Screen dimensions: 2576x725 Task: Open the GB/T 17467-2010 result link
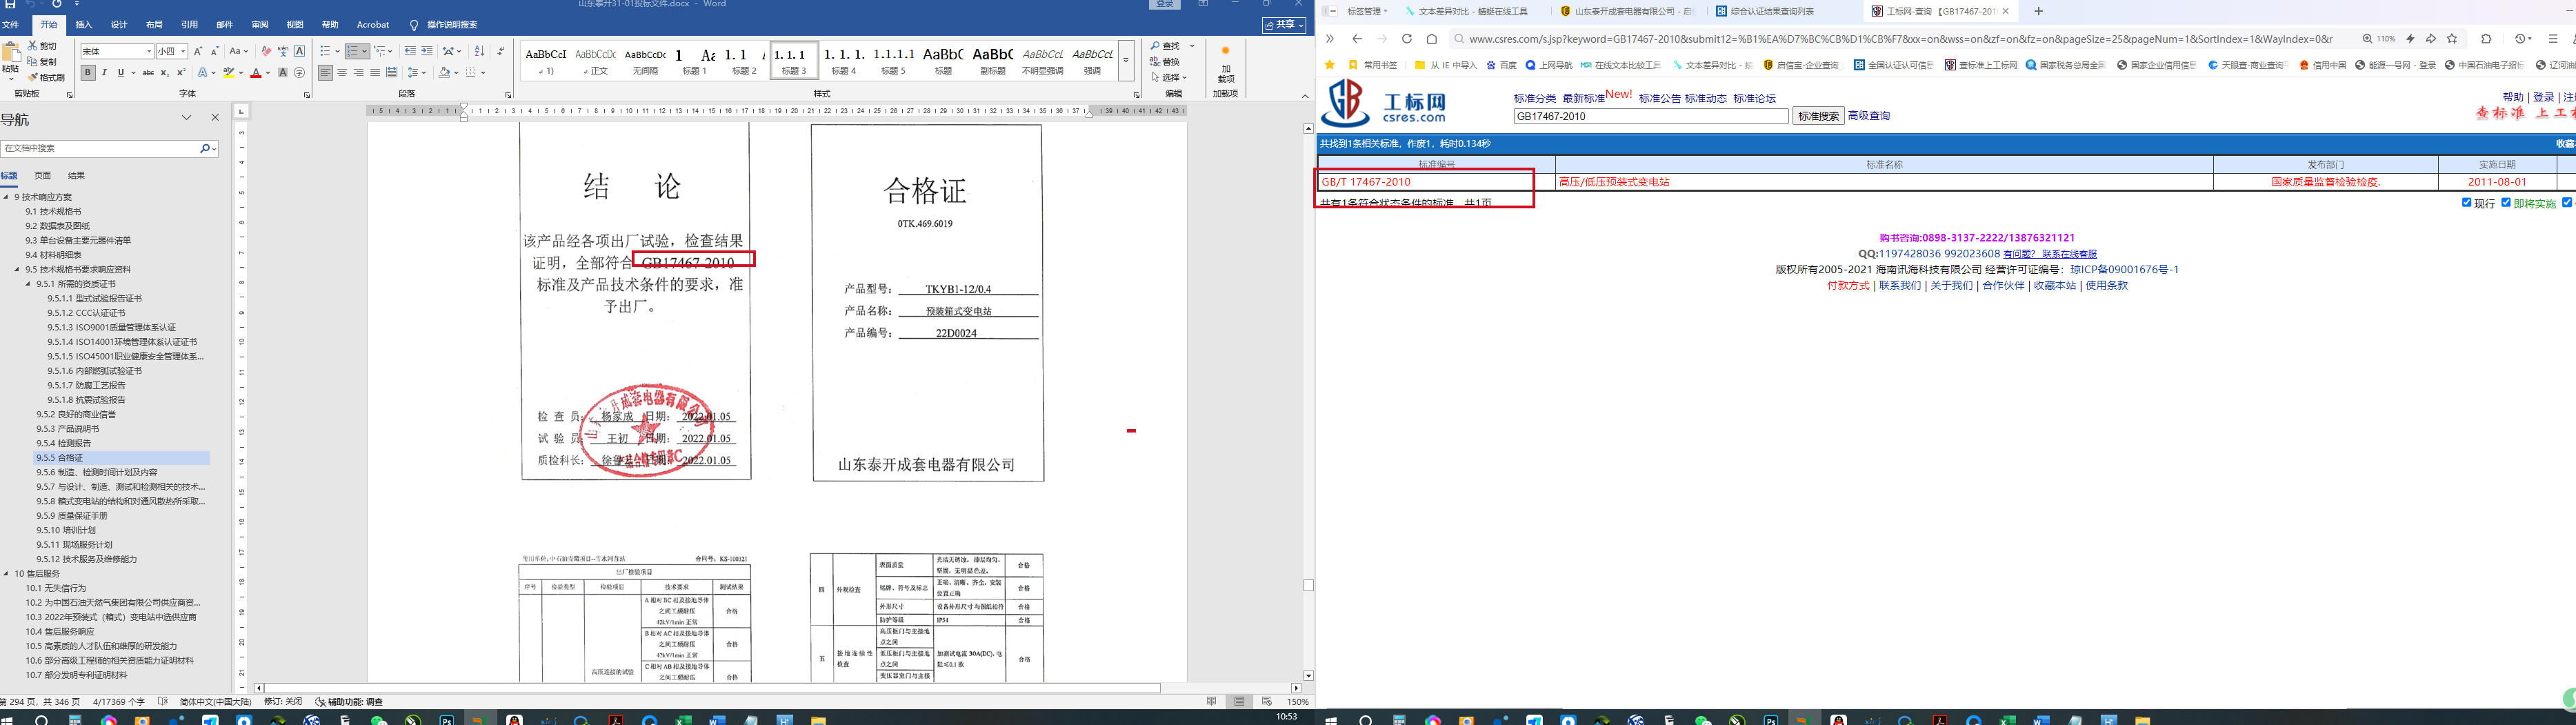[1366, 182]
